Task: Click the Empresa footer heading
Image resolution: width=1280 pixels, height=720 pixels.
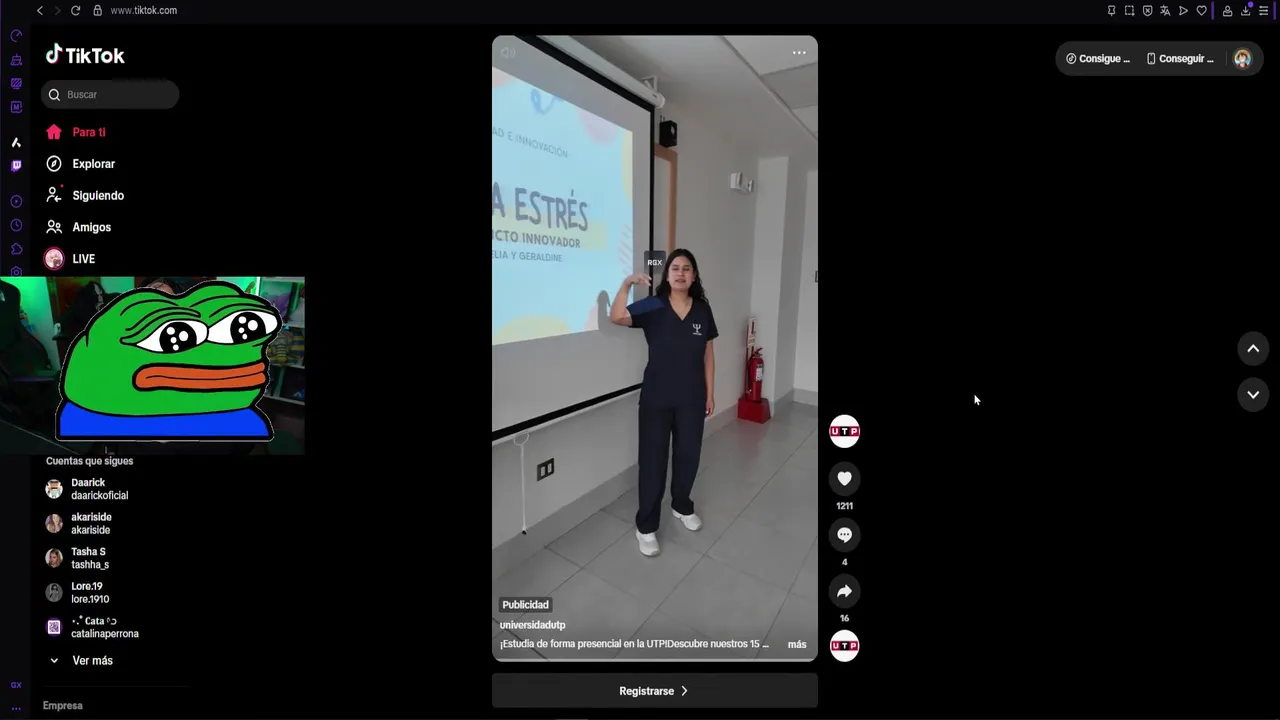Action: (x=62, y=706)
